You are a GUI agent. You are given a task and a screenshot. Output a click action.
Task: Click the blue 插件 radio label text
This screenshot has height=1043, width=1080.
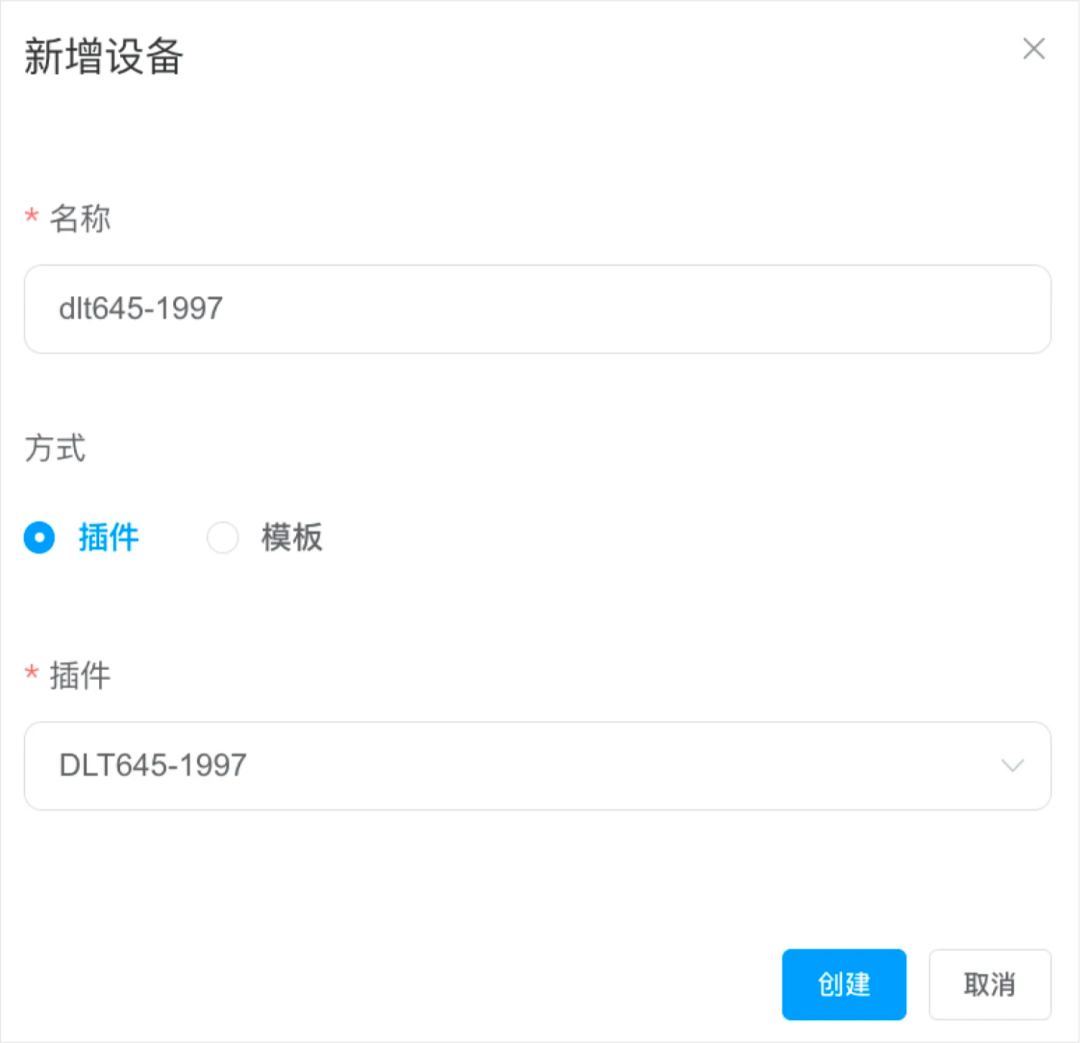tap(108, 538)
